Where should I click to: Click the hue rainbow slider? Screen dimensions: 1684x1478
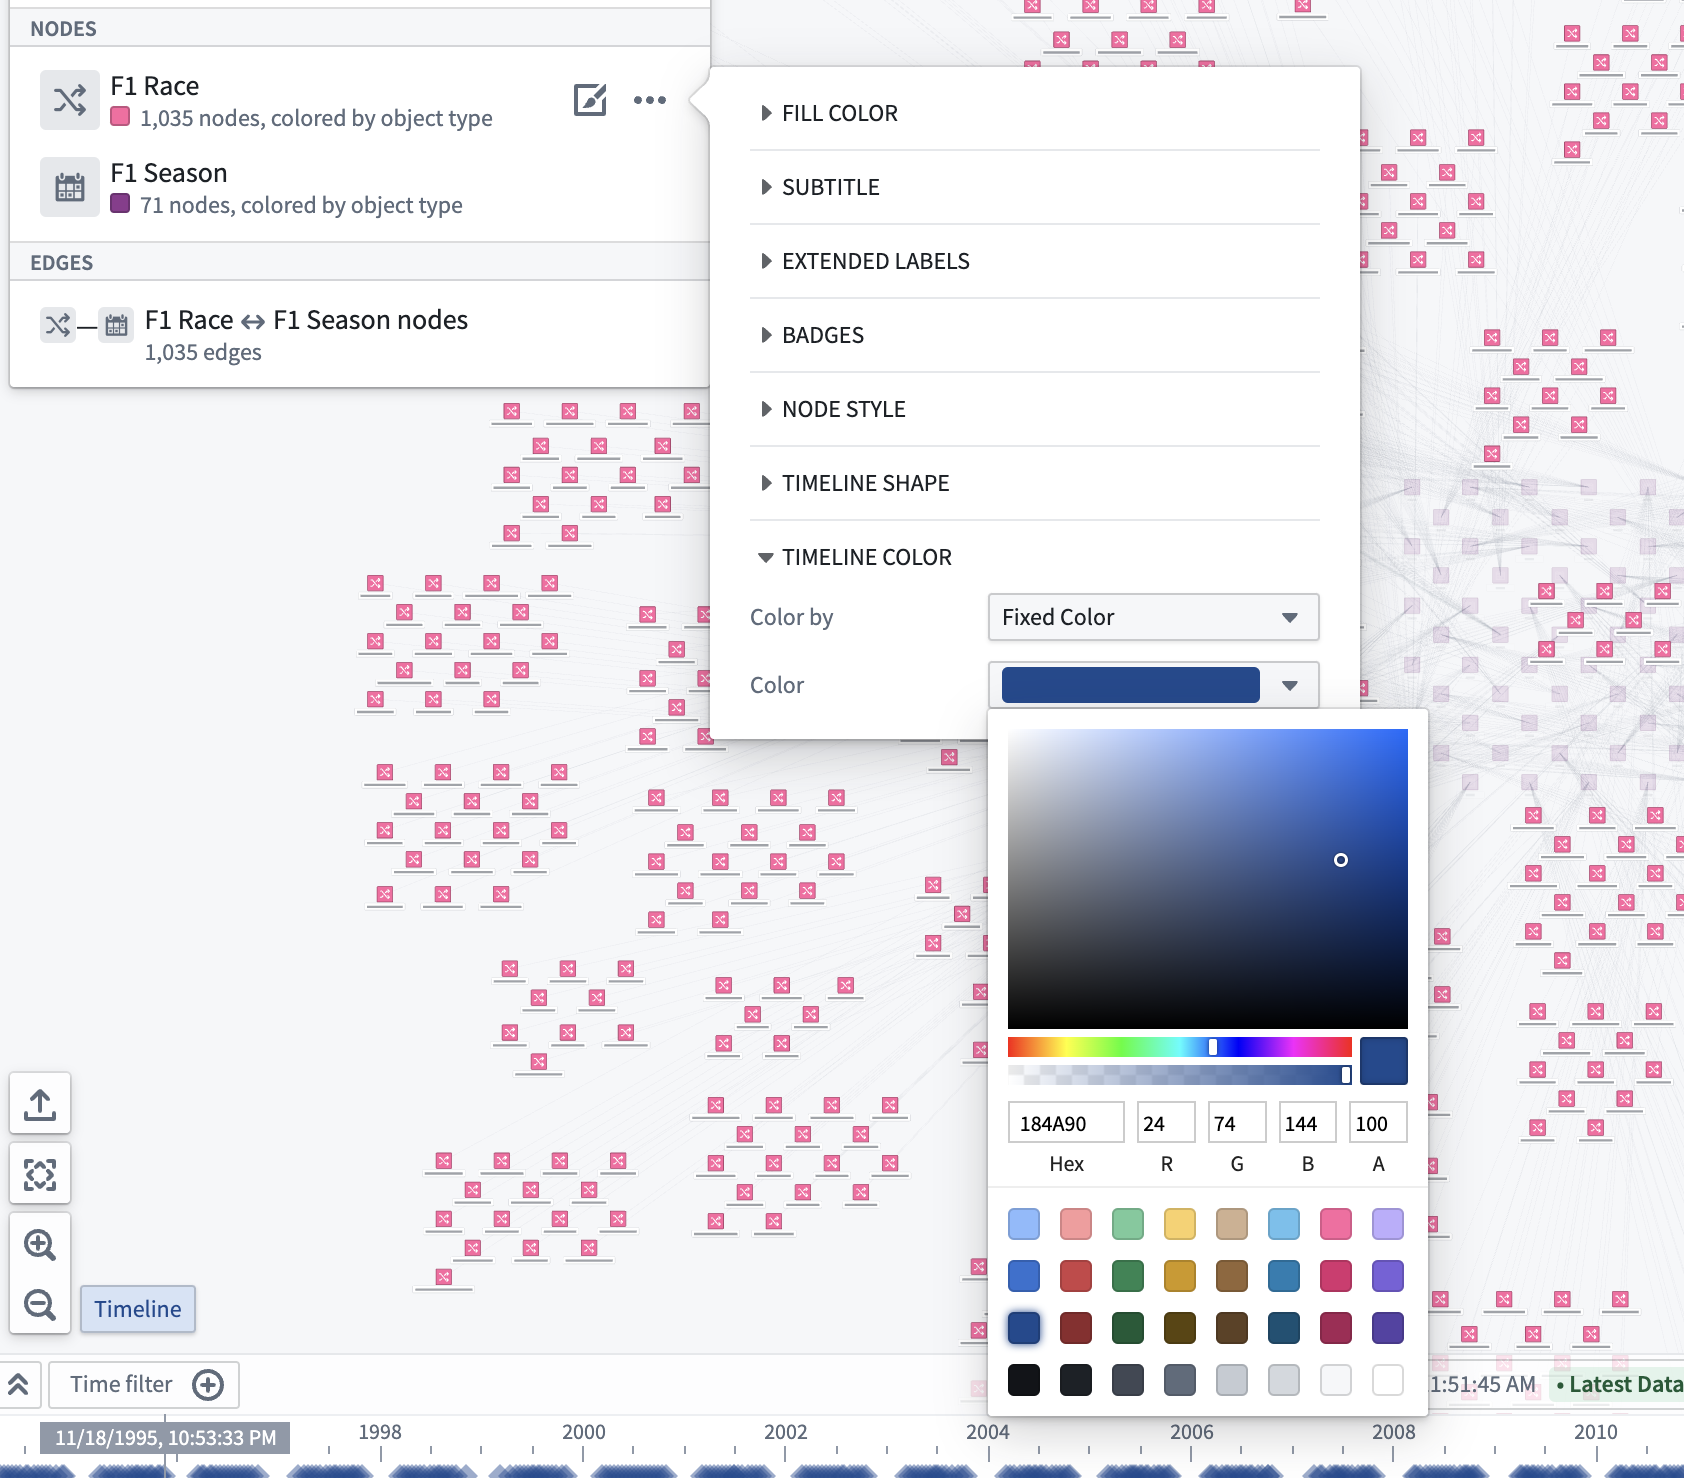pyautogui.click(x=1180, y=1047)
